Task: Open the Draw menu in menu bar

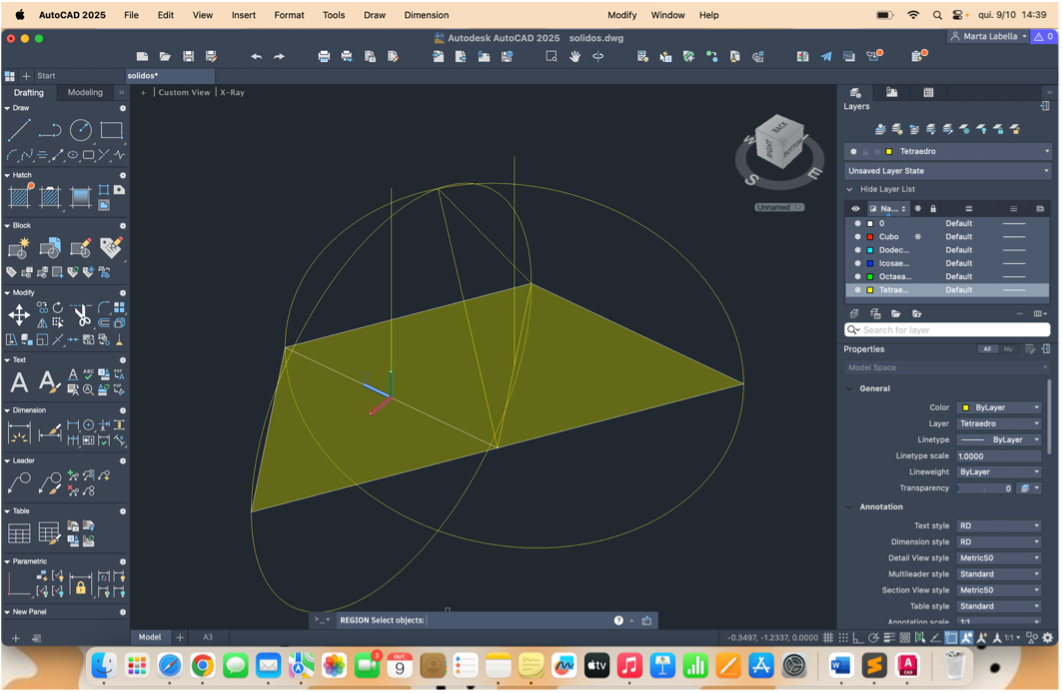Action: tap(374, 15)
